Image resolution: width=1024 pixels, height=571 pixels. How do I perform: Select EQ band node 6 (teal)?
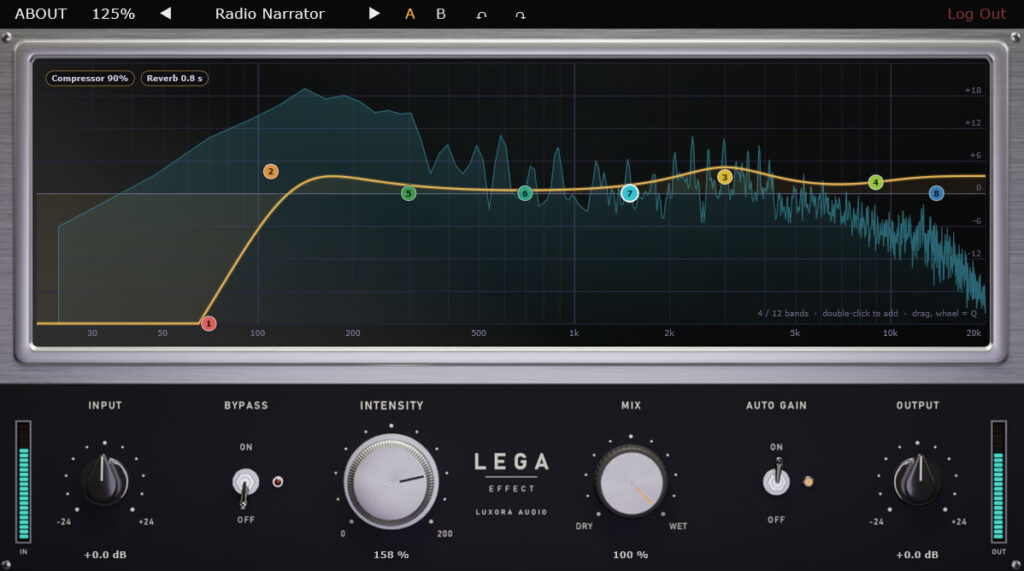click(x=524, y=193)
